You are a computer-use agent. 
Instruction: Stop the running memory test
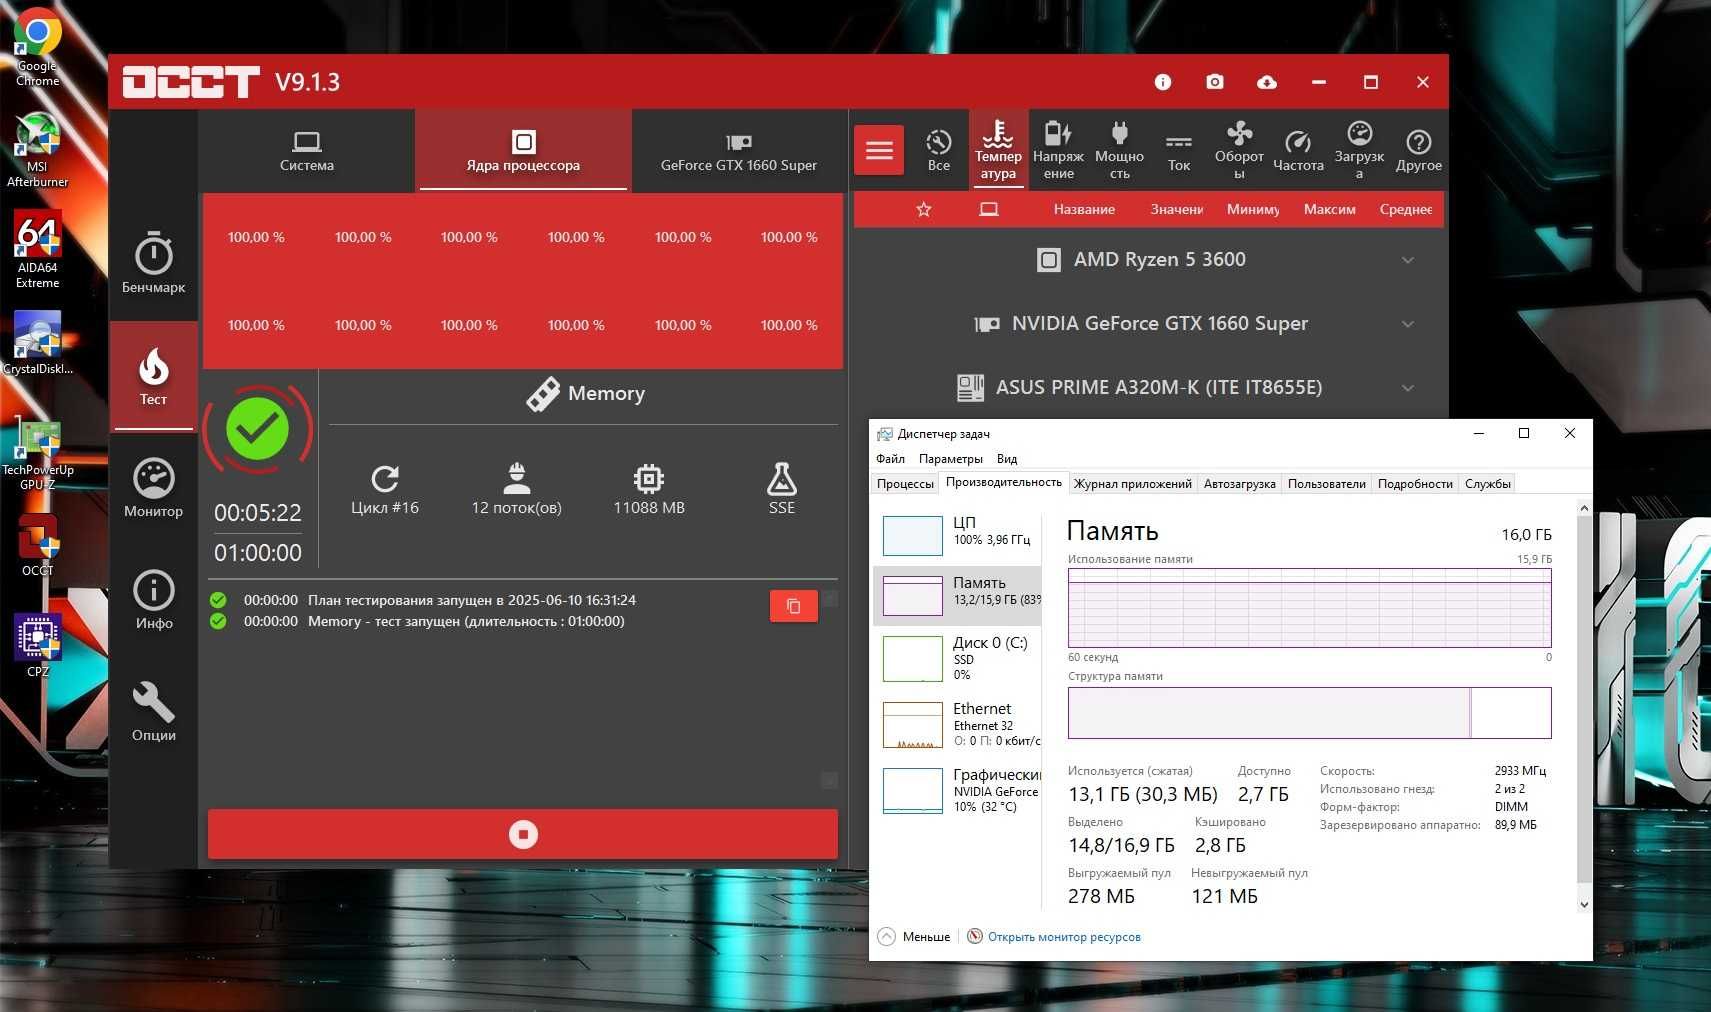click(523, 834)
